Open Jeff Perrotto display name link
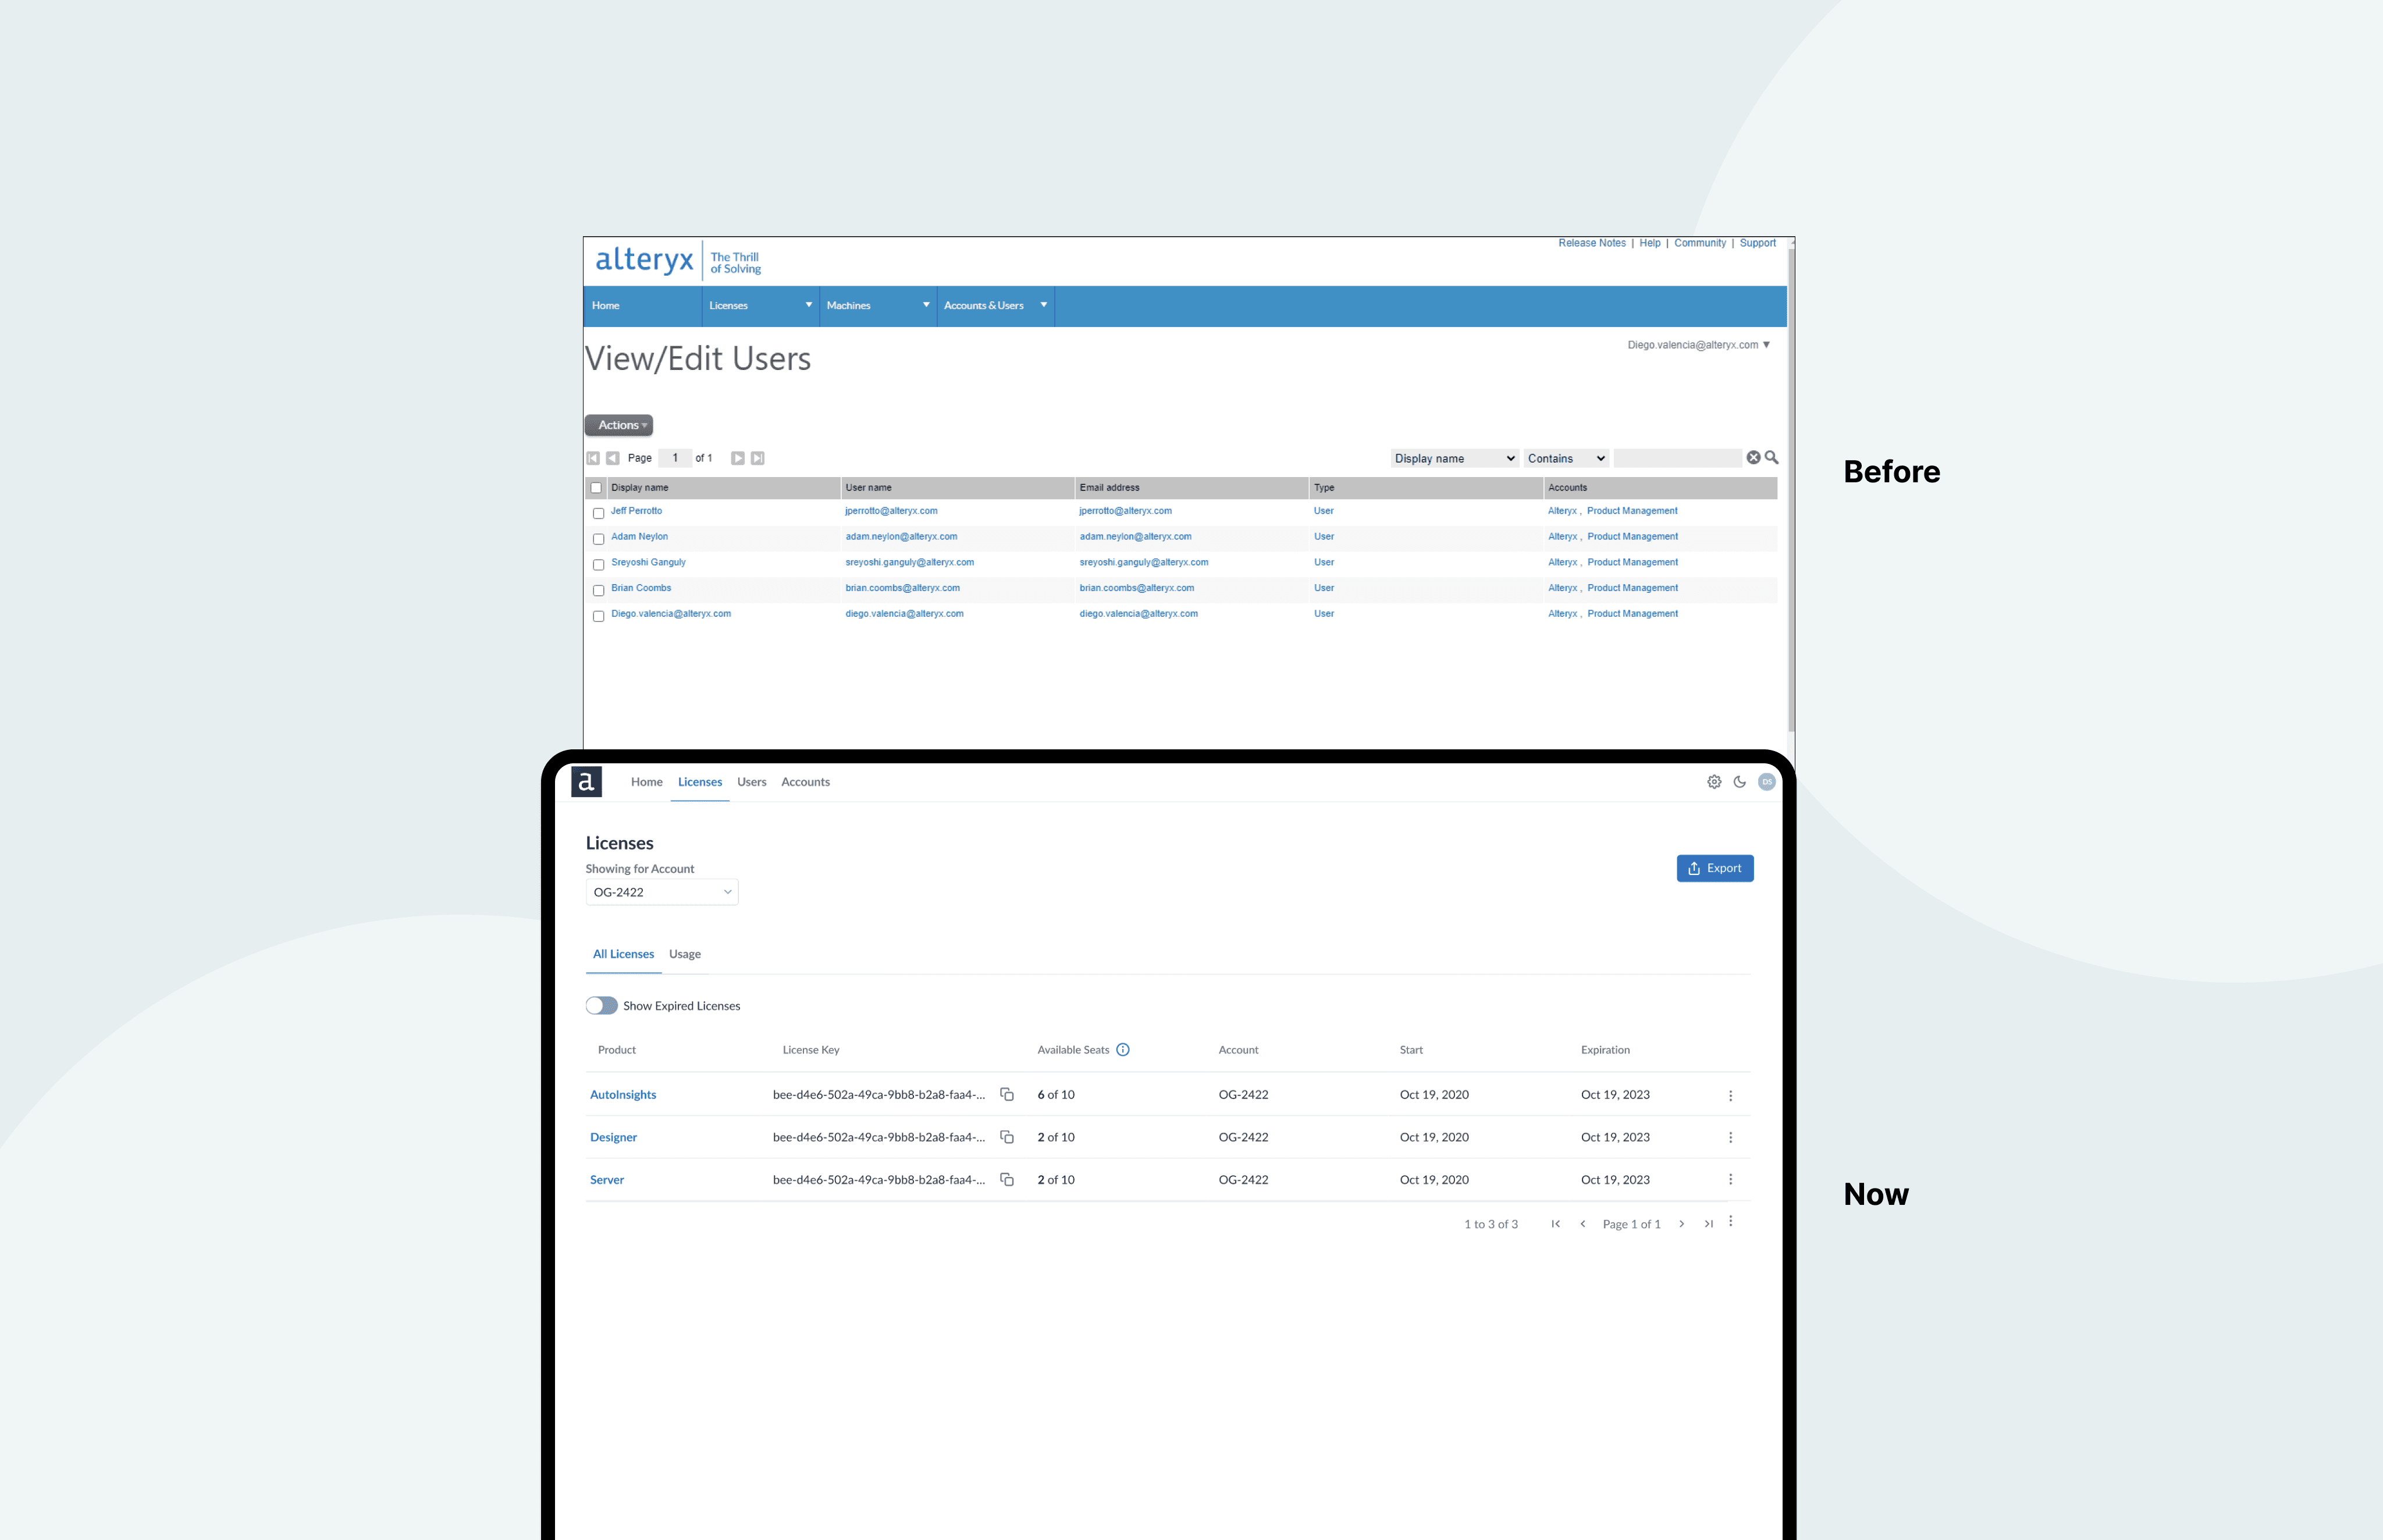The width and height of the screenshot is (2383, 1540). [637, 511]
